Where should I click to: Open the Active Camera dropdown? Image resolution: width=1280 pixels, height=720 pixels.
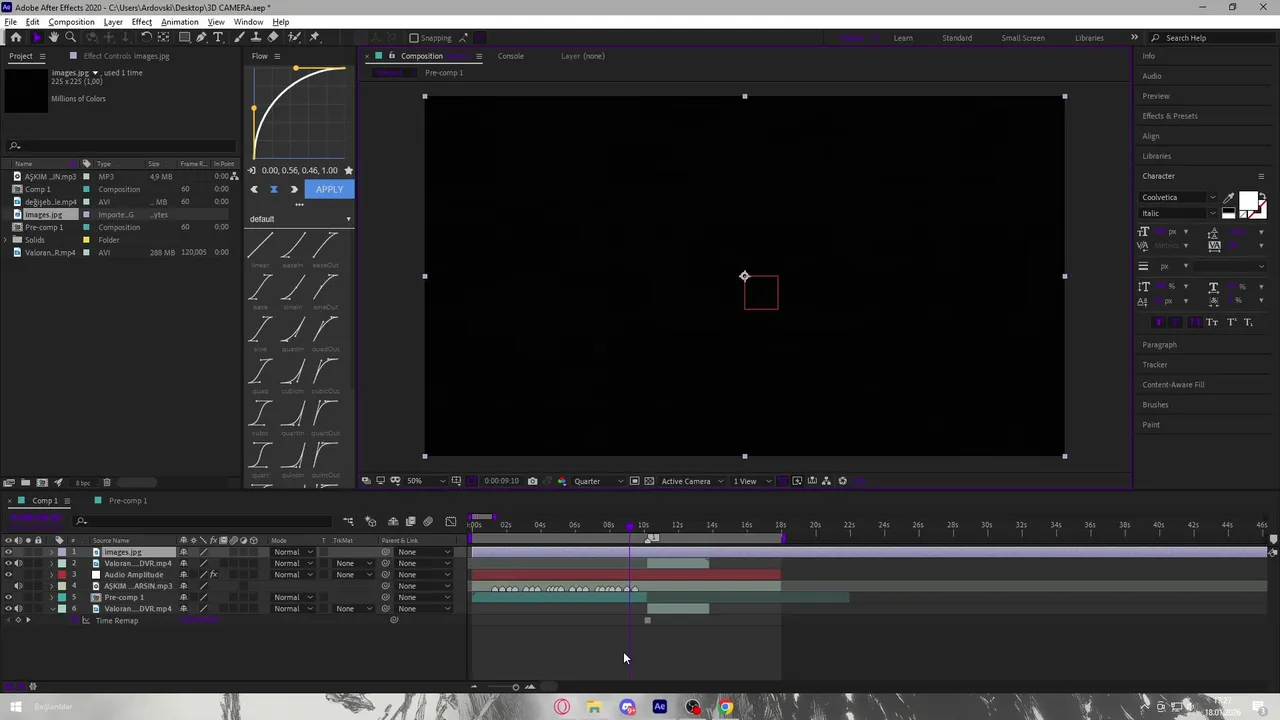[690, 481]
